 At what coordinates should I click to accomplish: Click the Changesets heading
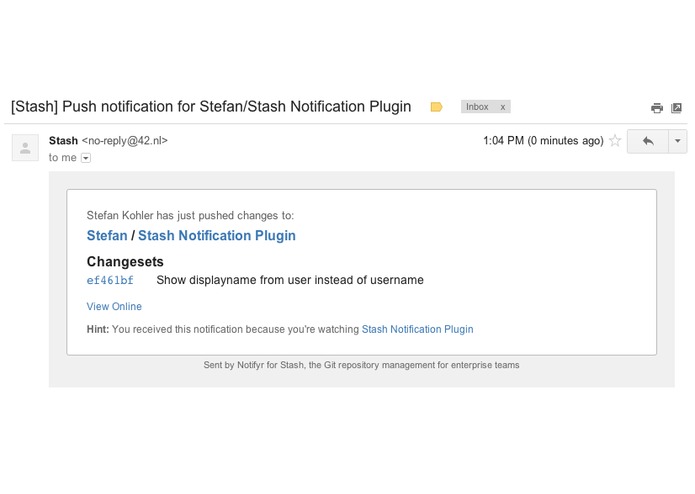click(125, 261)
